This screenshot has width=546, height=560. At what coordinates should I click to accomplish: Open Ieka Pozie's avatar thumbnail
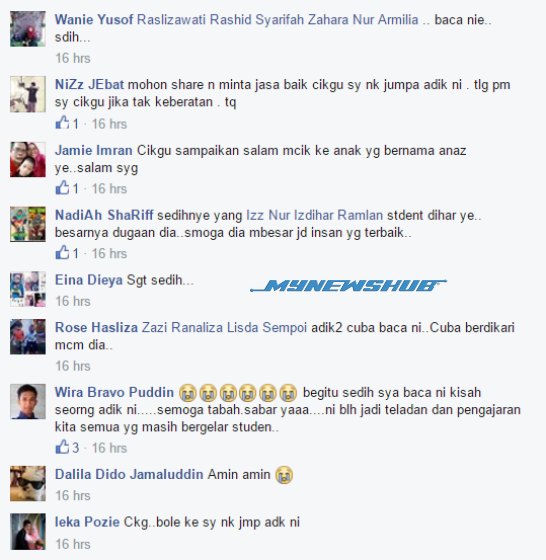click(28, 531)
